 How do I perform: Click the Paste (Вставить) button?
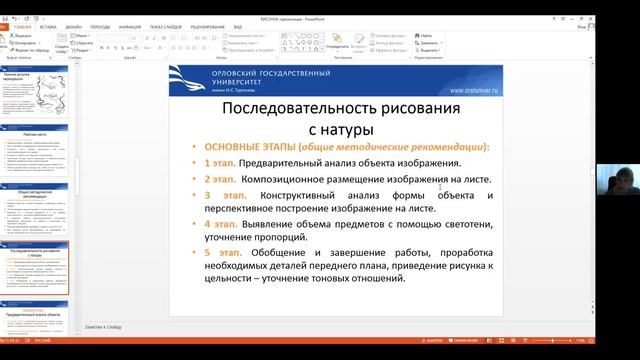coord(2,41)
